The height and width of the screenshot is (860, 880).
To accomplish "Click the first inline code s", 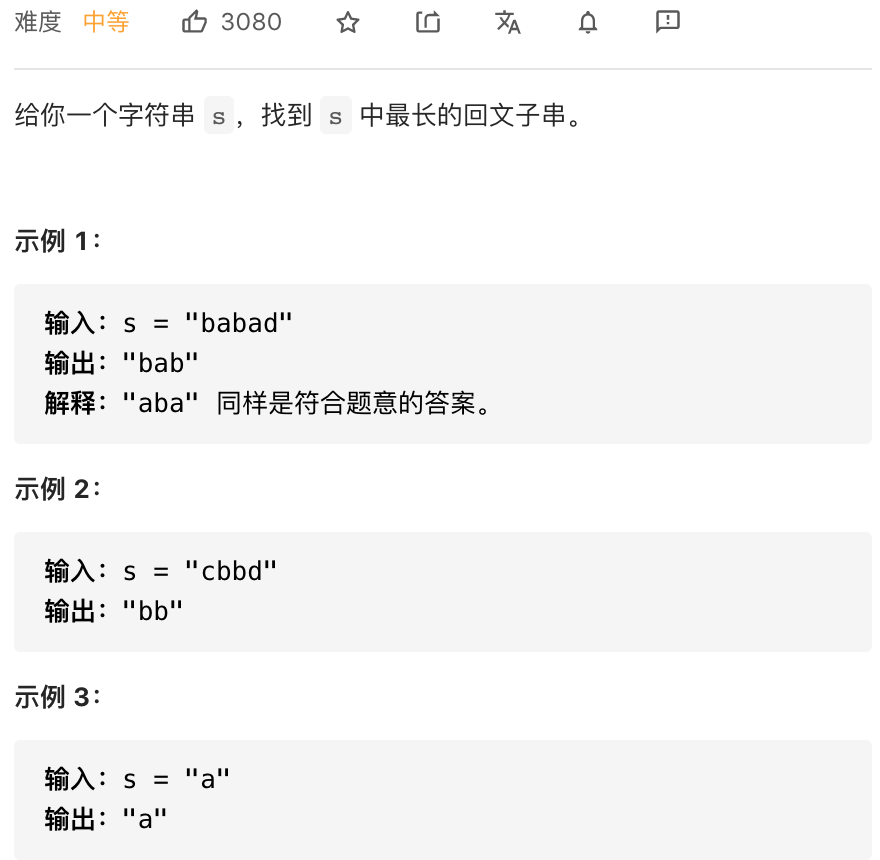I will coord(219,116).
